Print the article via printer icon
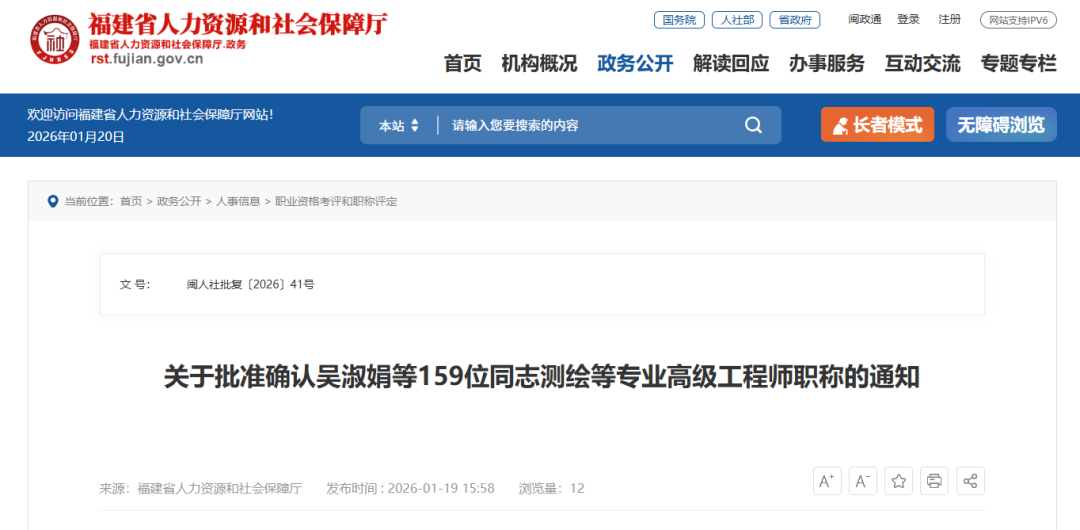Image resolution: width=1080 pixels, height=530 pixels. pyautogui.click(x=935, y=481)
